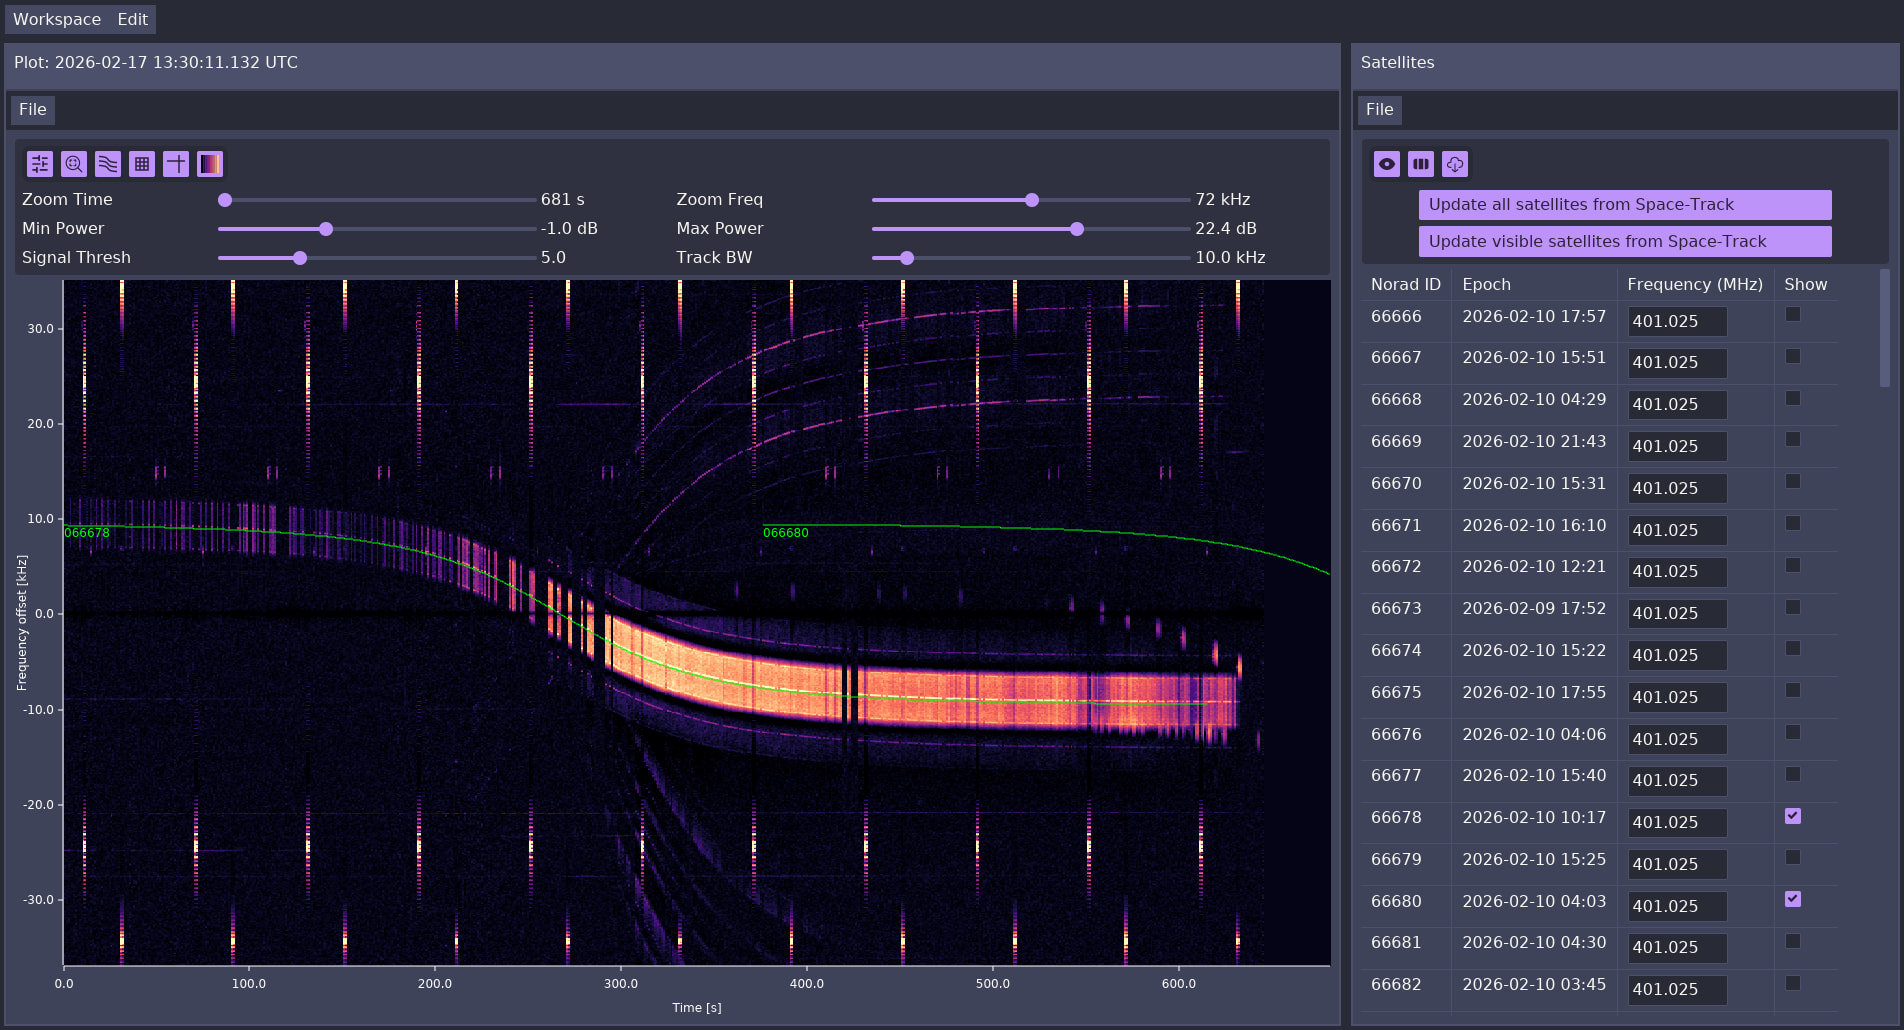The height and width of the screenshot is (1030, 1904).
Task: Uncheck Show for satellite 66680
Action: pyautogui.click(x=1793, y=899)
